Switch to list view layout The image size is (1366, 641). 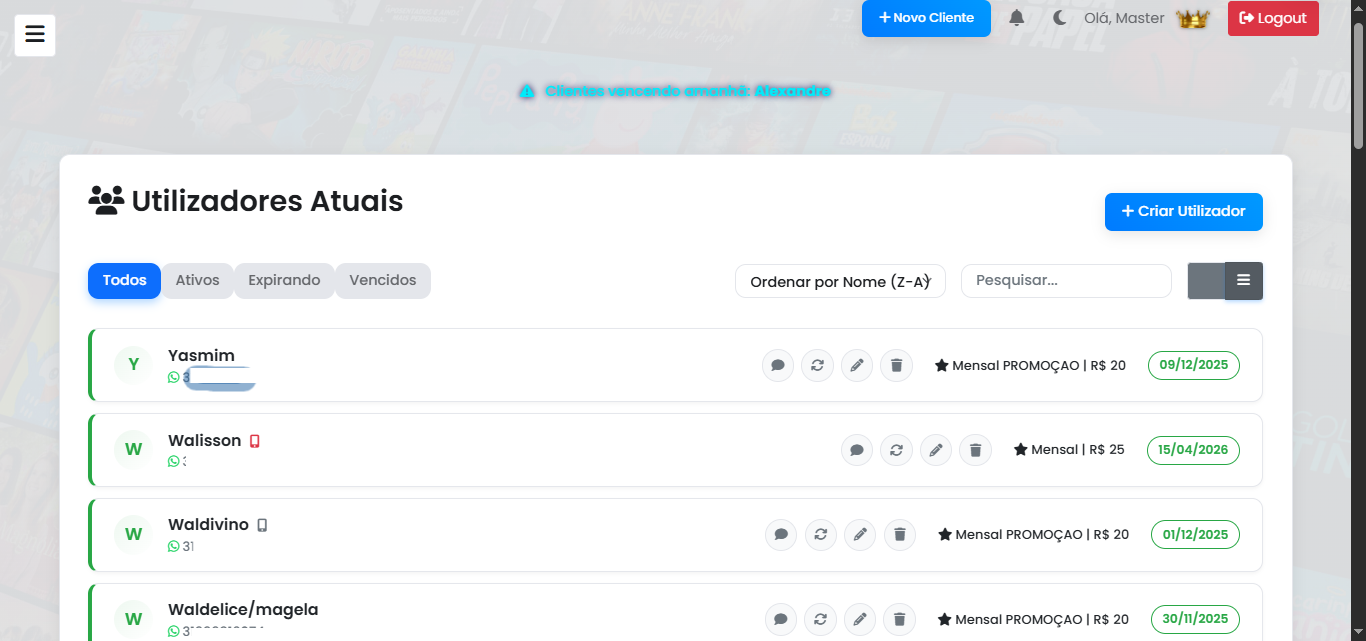click(1243, 281)
